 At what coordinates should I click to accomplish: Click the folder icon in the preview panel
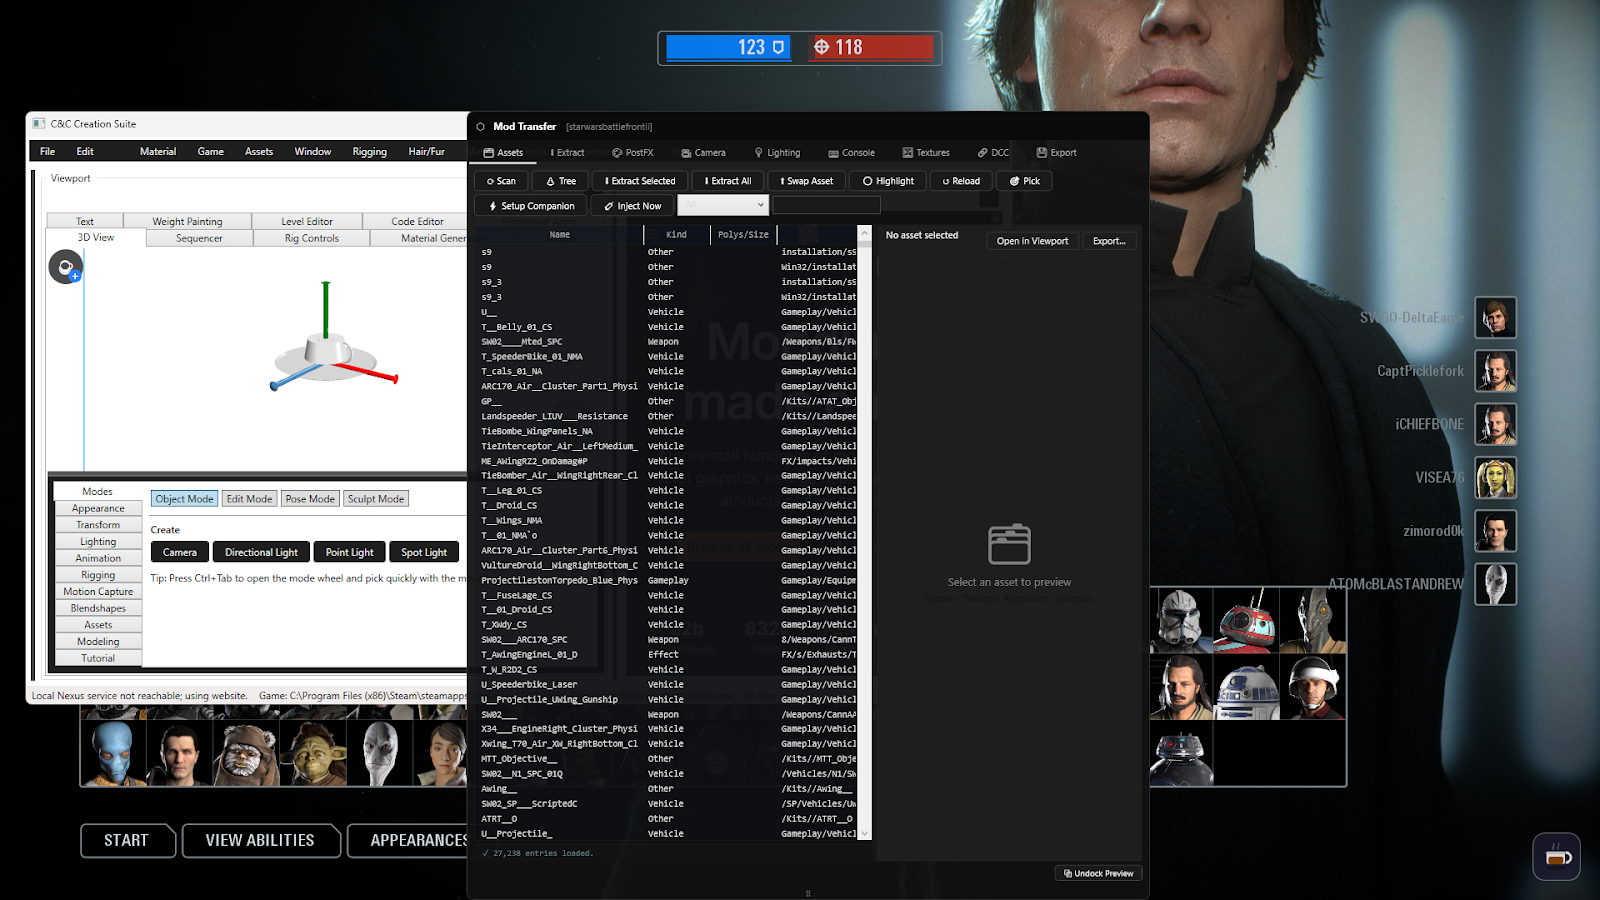tap(1009, 543)
